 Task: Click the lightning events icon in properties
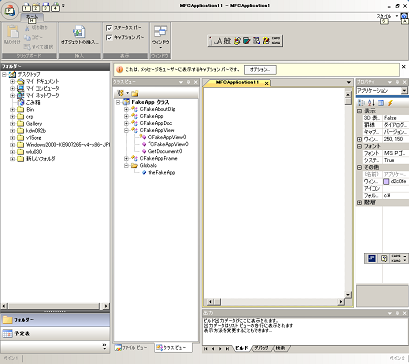pyautogui.click(x=390, y=103)
